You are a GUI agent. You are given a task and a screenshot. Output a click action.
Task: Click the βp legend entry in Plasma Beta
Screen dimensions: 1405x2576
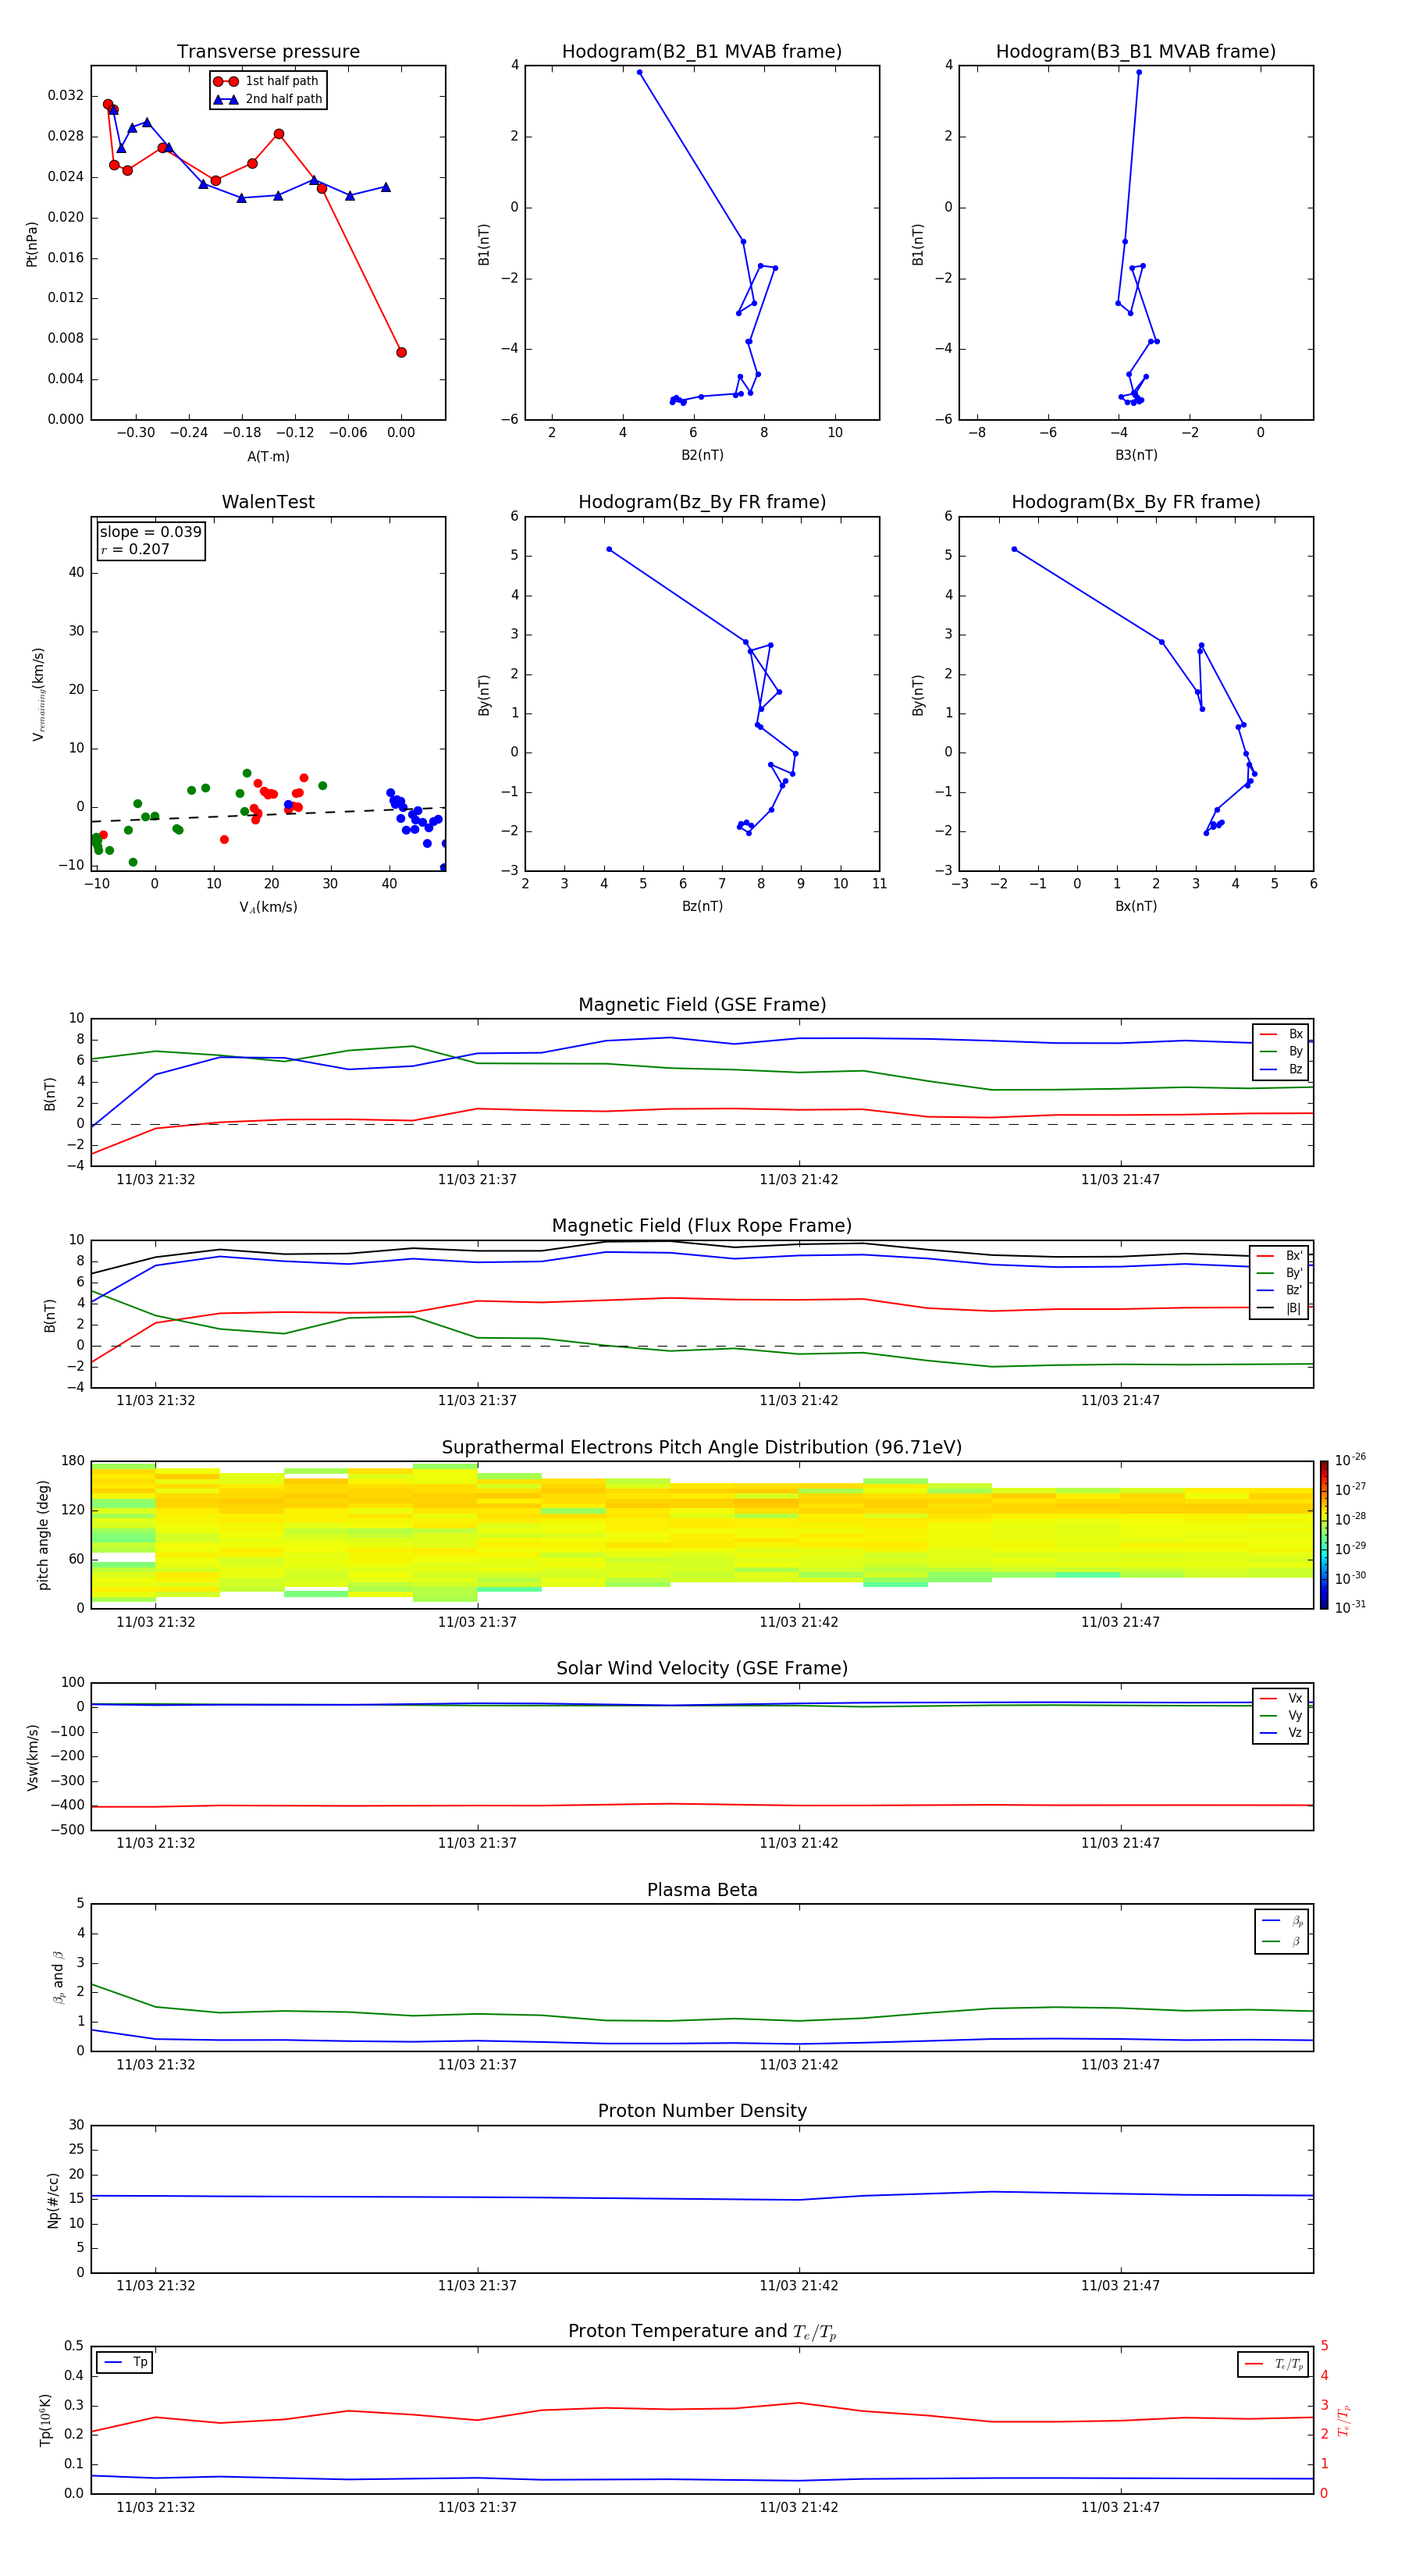pyautogui.click(x=1282, y=1921)
